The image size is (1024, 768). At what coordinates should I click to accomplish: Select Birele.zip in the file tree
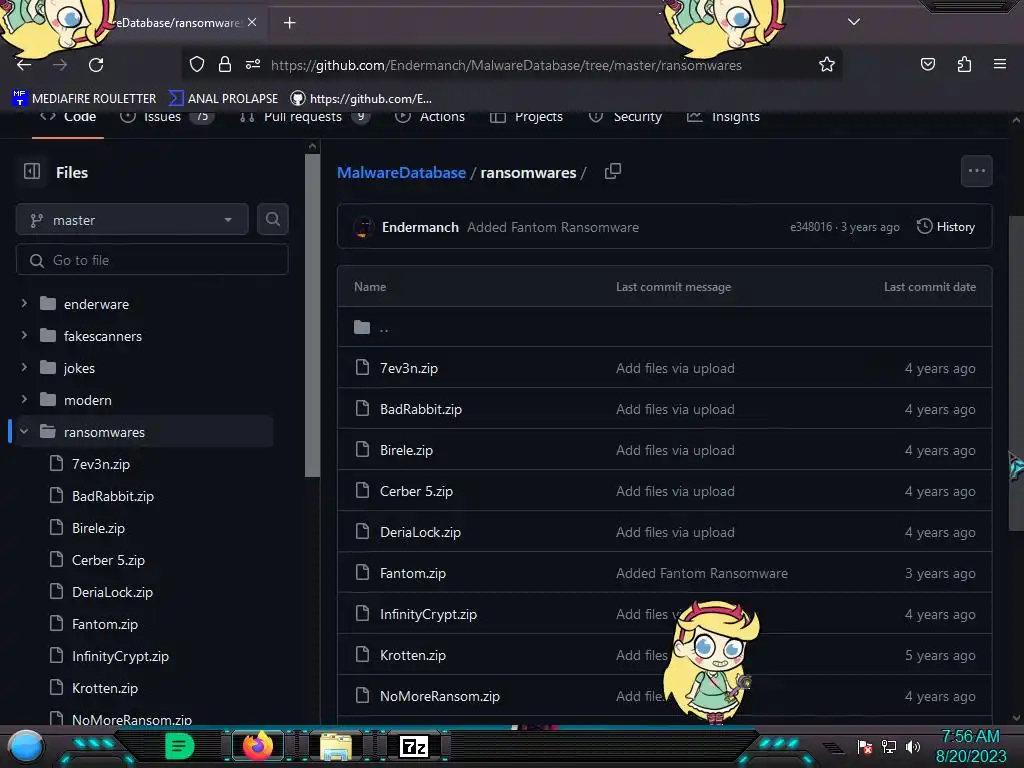[98, 528]
